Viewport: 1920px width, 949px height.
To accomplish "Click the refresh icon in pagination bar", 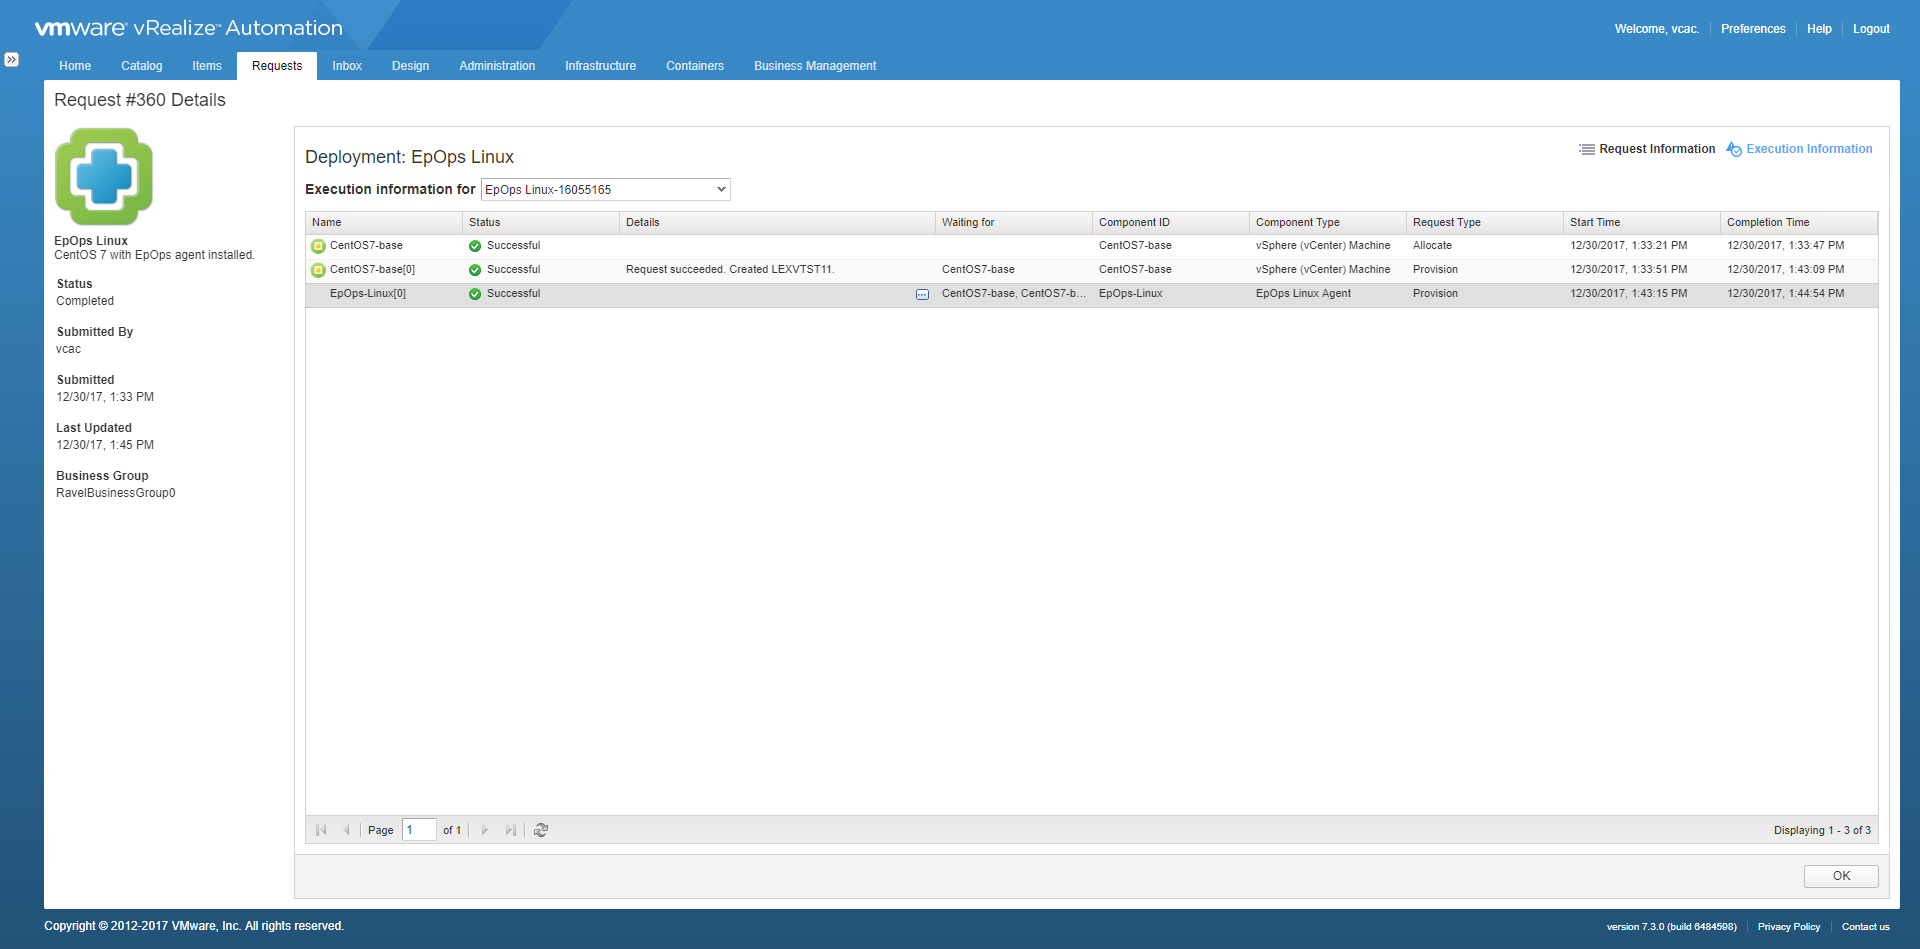I will coord(541,830).
